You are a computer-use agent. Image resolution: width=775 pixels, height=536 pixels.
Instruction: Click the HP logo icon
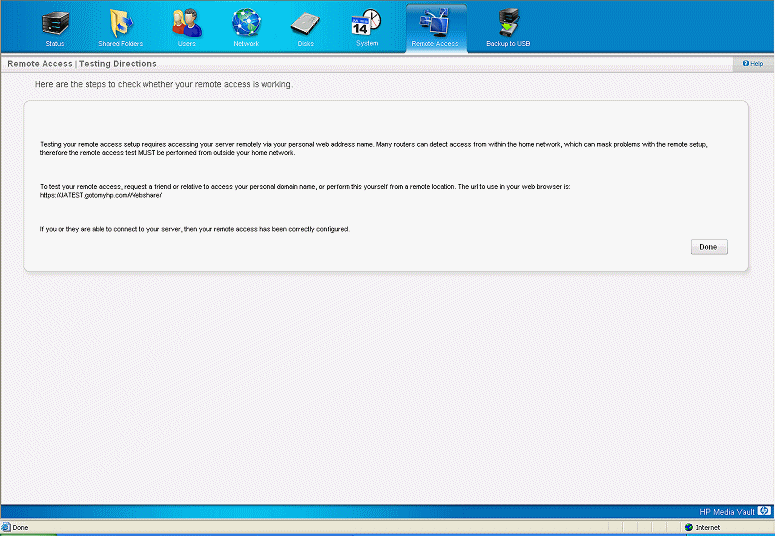(764, 510)
